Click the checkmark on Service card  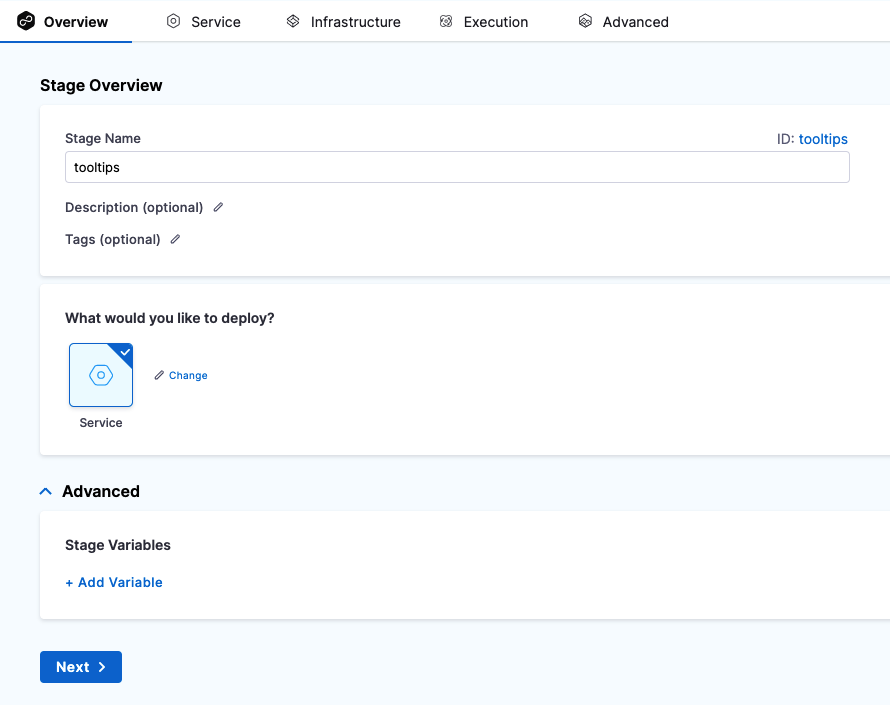(124, 352)
